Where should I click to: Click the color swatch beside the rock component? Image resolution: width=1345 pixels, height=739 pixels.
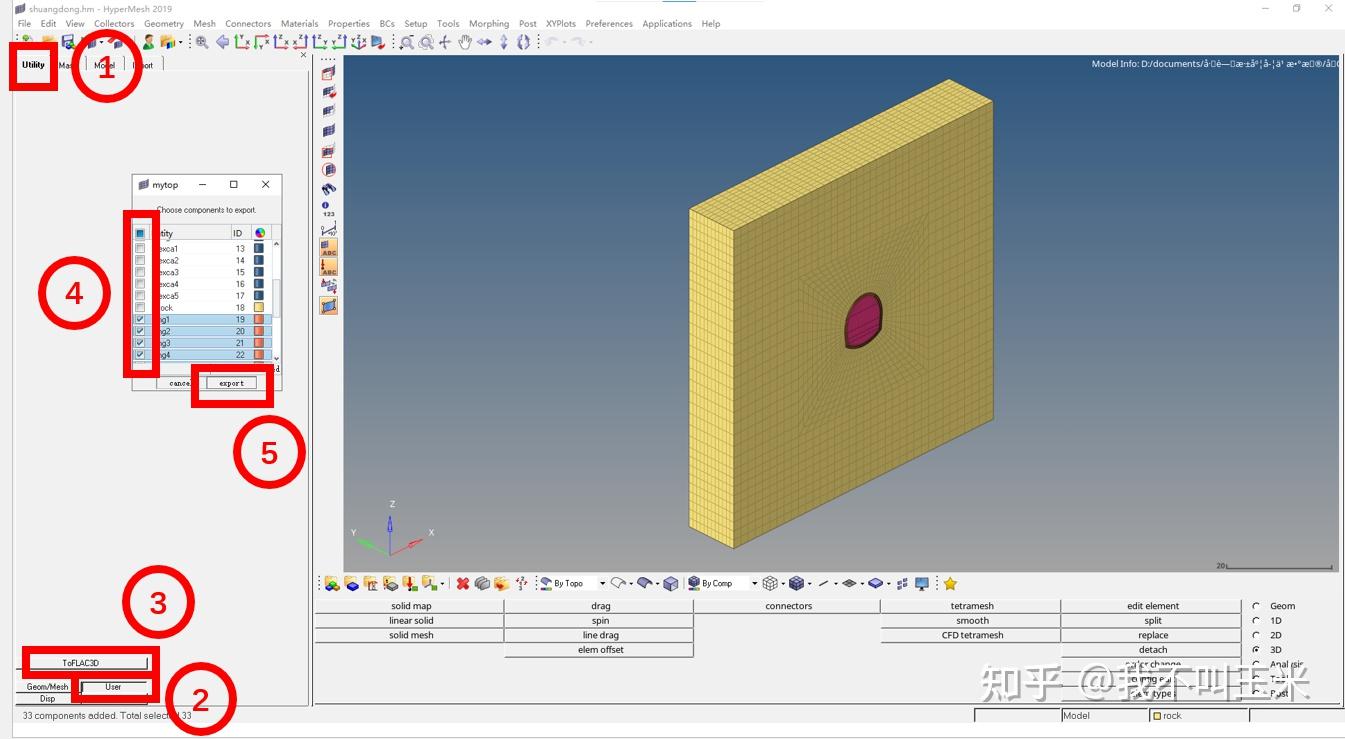tap(260, 306)
